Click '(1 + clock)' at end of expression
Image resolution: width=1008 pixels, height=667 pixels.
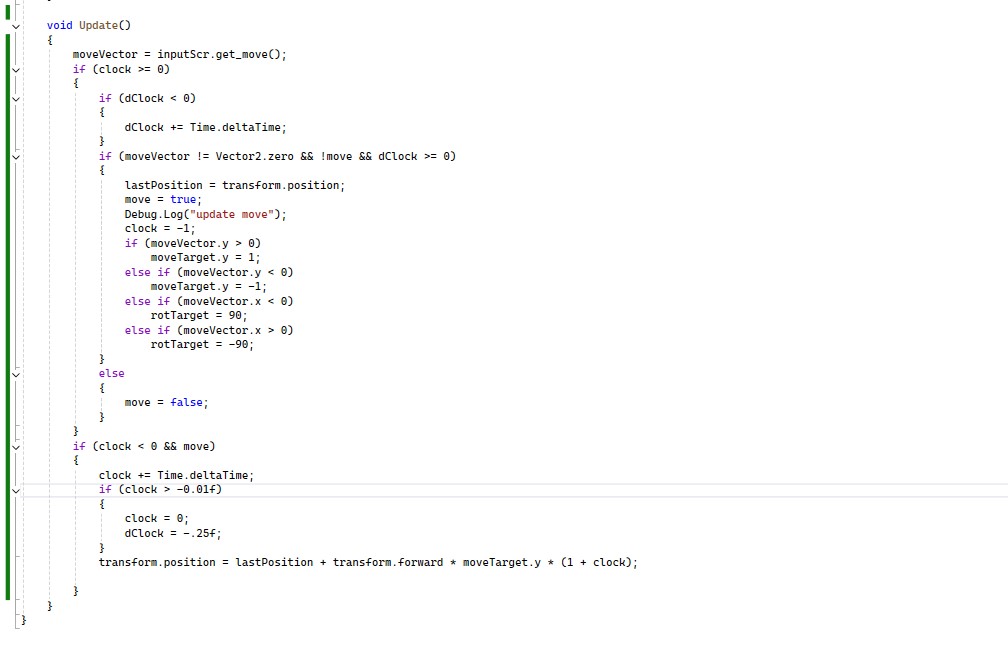point(596,562)
